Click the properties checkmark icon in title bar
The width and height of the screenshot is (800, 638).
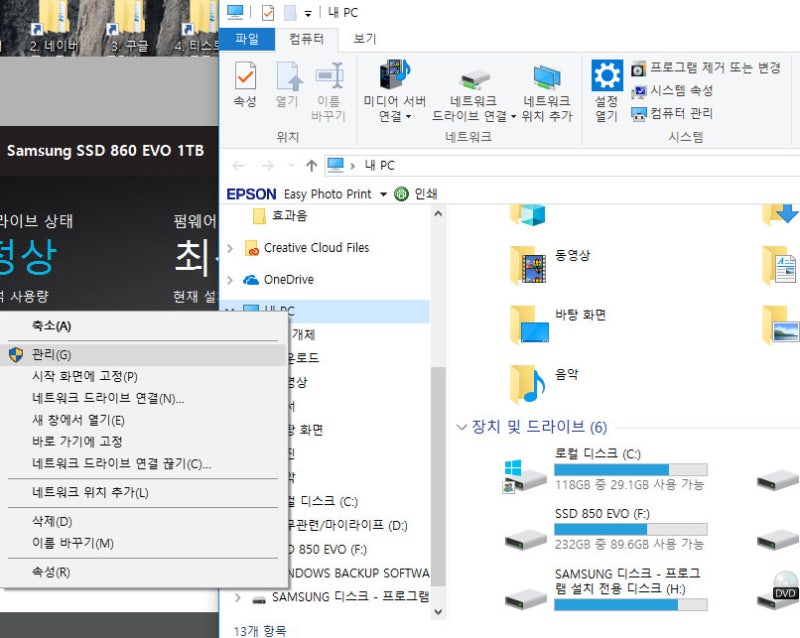268,13
